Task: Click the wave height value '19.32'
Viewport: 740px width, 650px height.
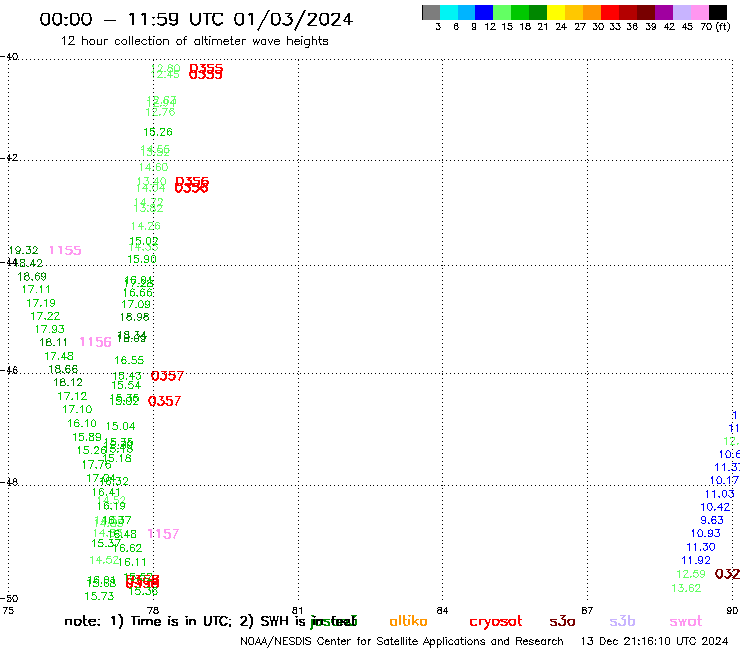Action: click(x=23, y=250)
